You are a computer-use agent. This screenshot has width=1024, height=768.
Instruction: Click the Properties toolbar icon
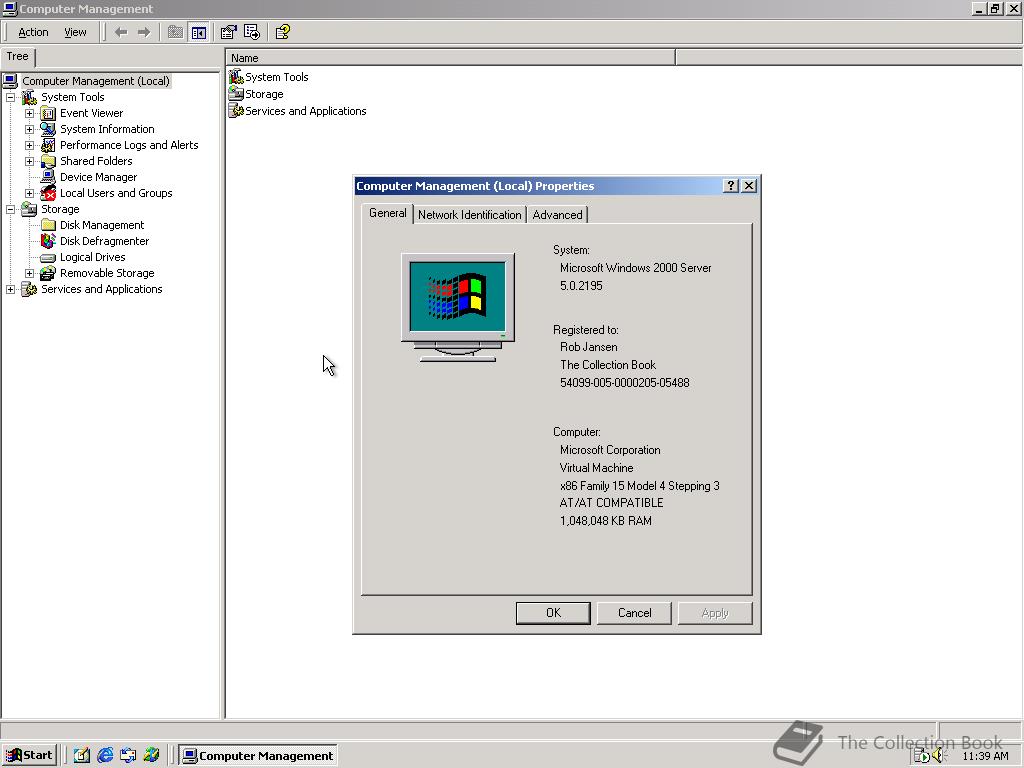click(x=228, y=32)
